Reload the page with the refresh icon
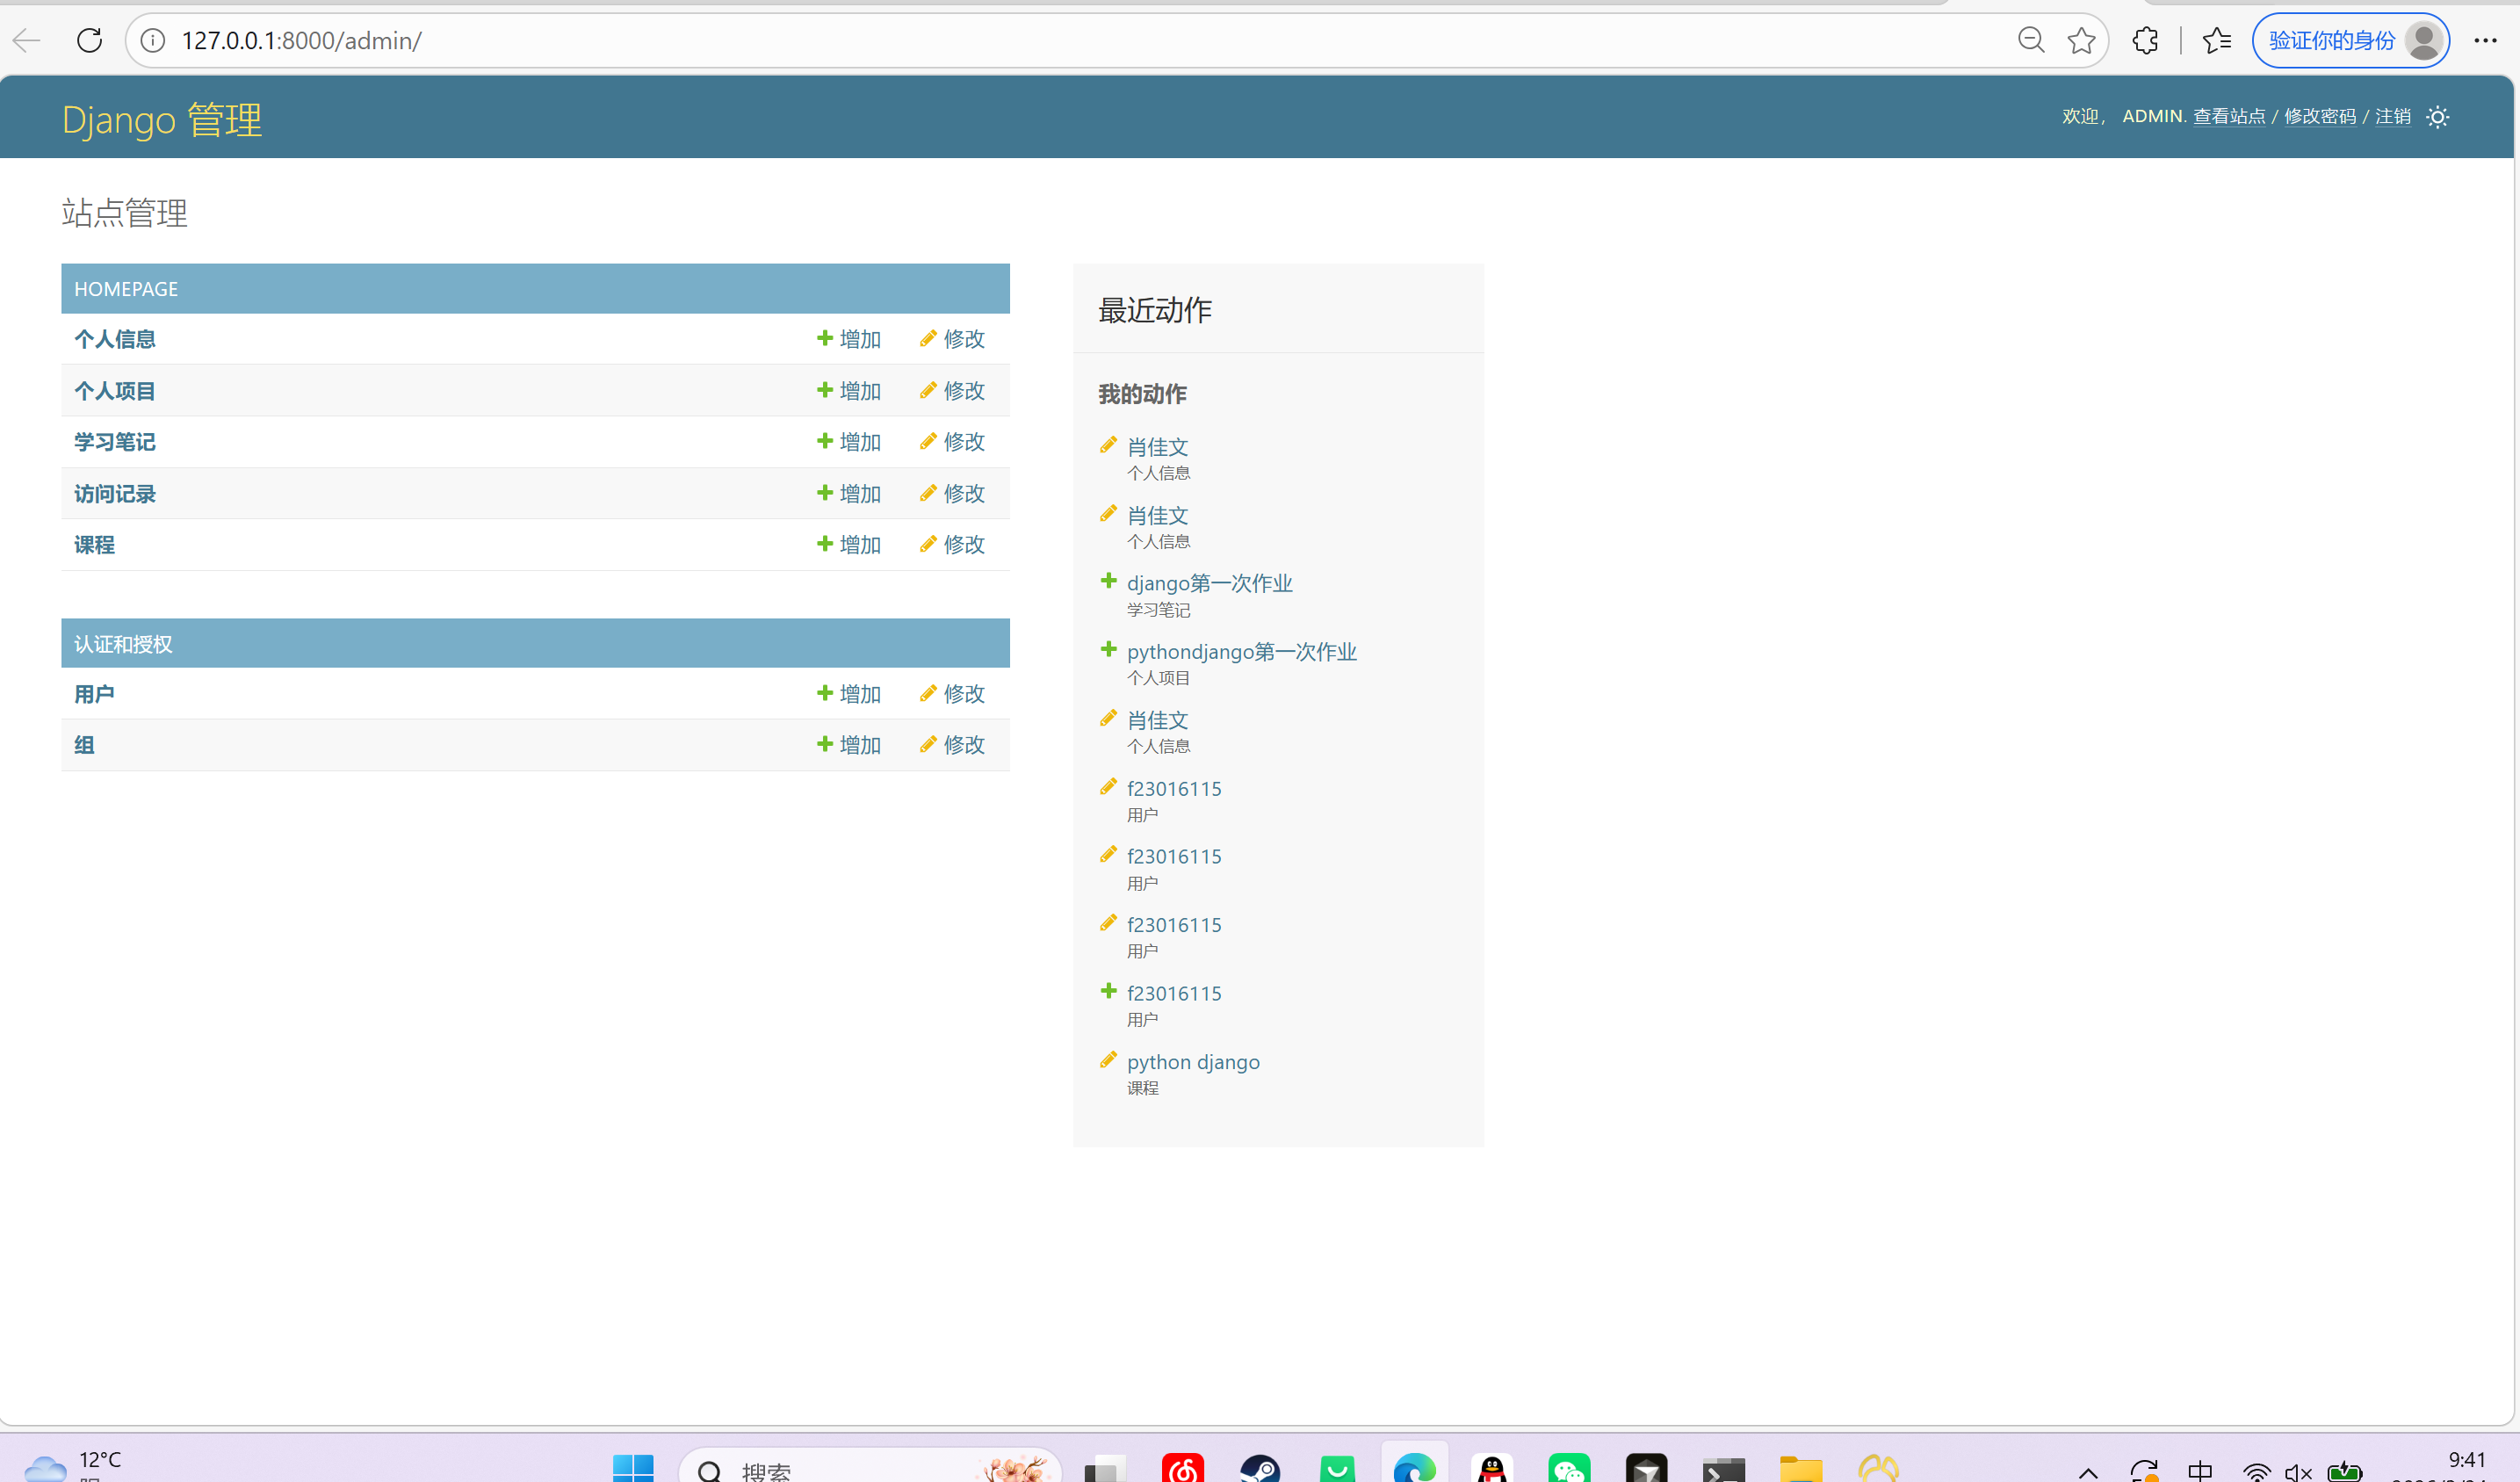Screen dimensions: 2520x1482 [89, 40]
